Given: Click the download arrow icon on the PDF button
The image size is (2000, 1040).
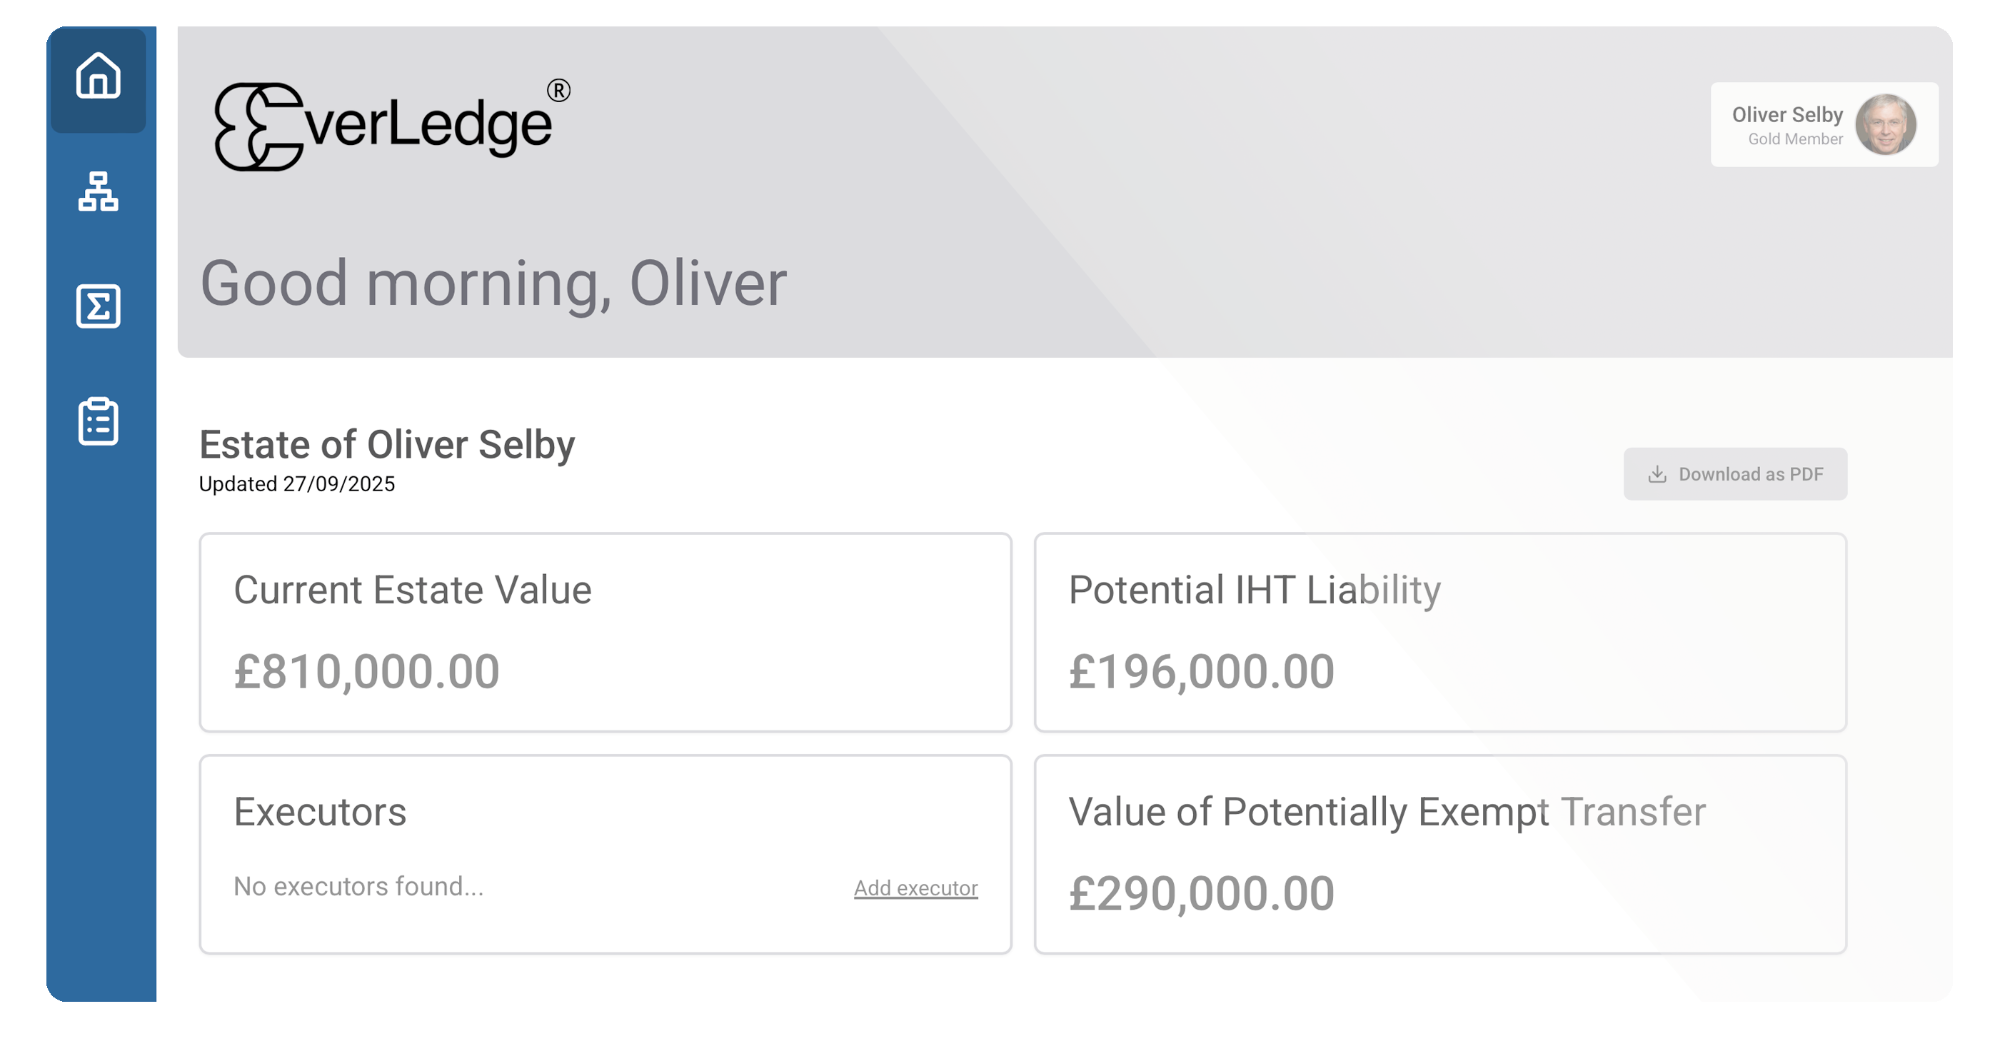Looking at the screenshot, I should click(x=1656, y=474).
